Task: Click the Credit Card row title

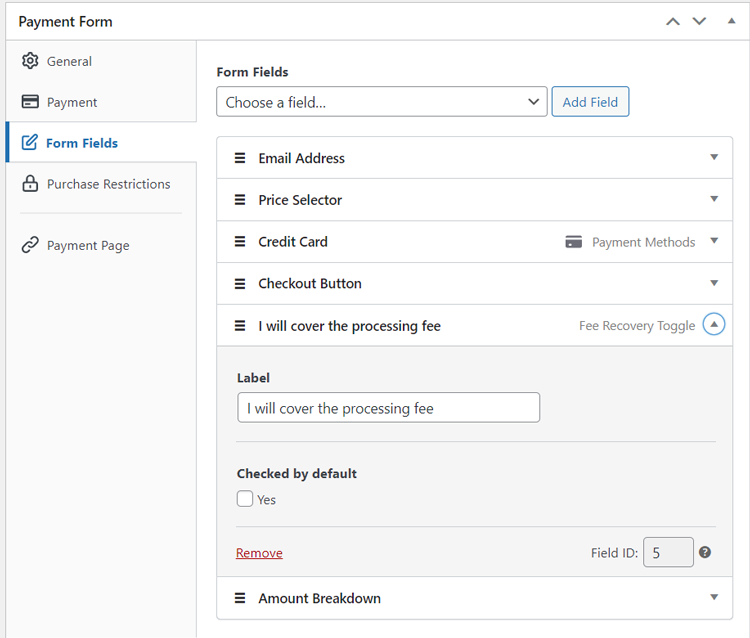Action: (x=293, y=242)
